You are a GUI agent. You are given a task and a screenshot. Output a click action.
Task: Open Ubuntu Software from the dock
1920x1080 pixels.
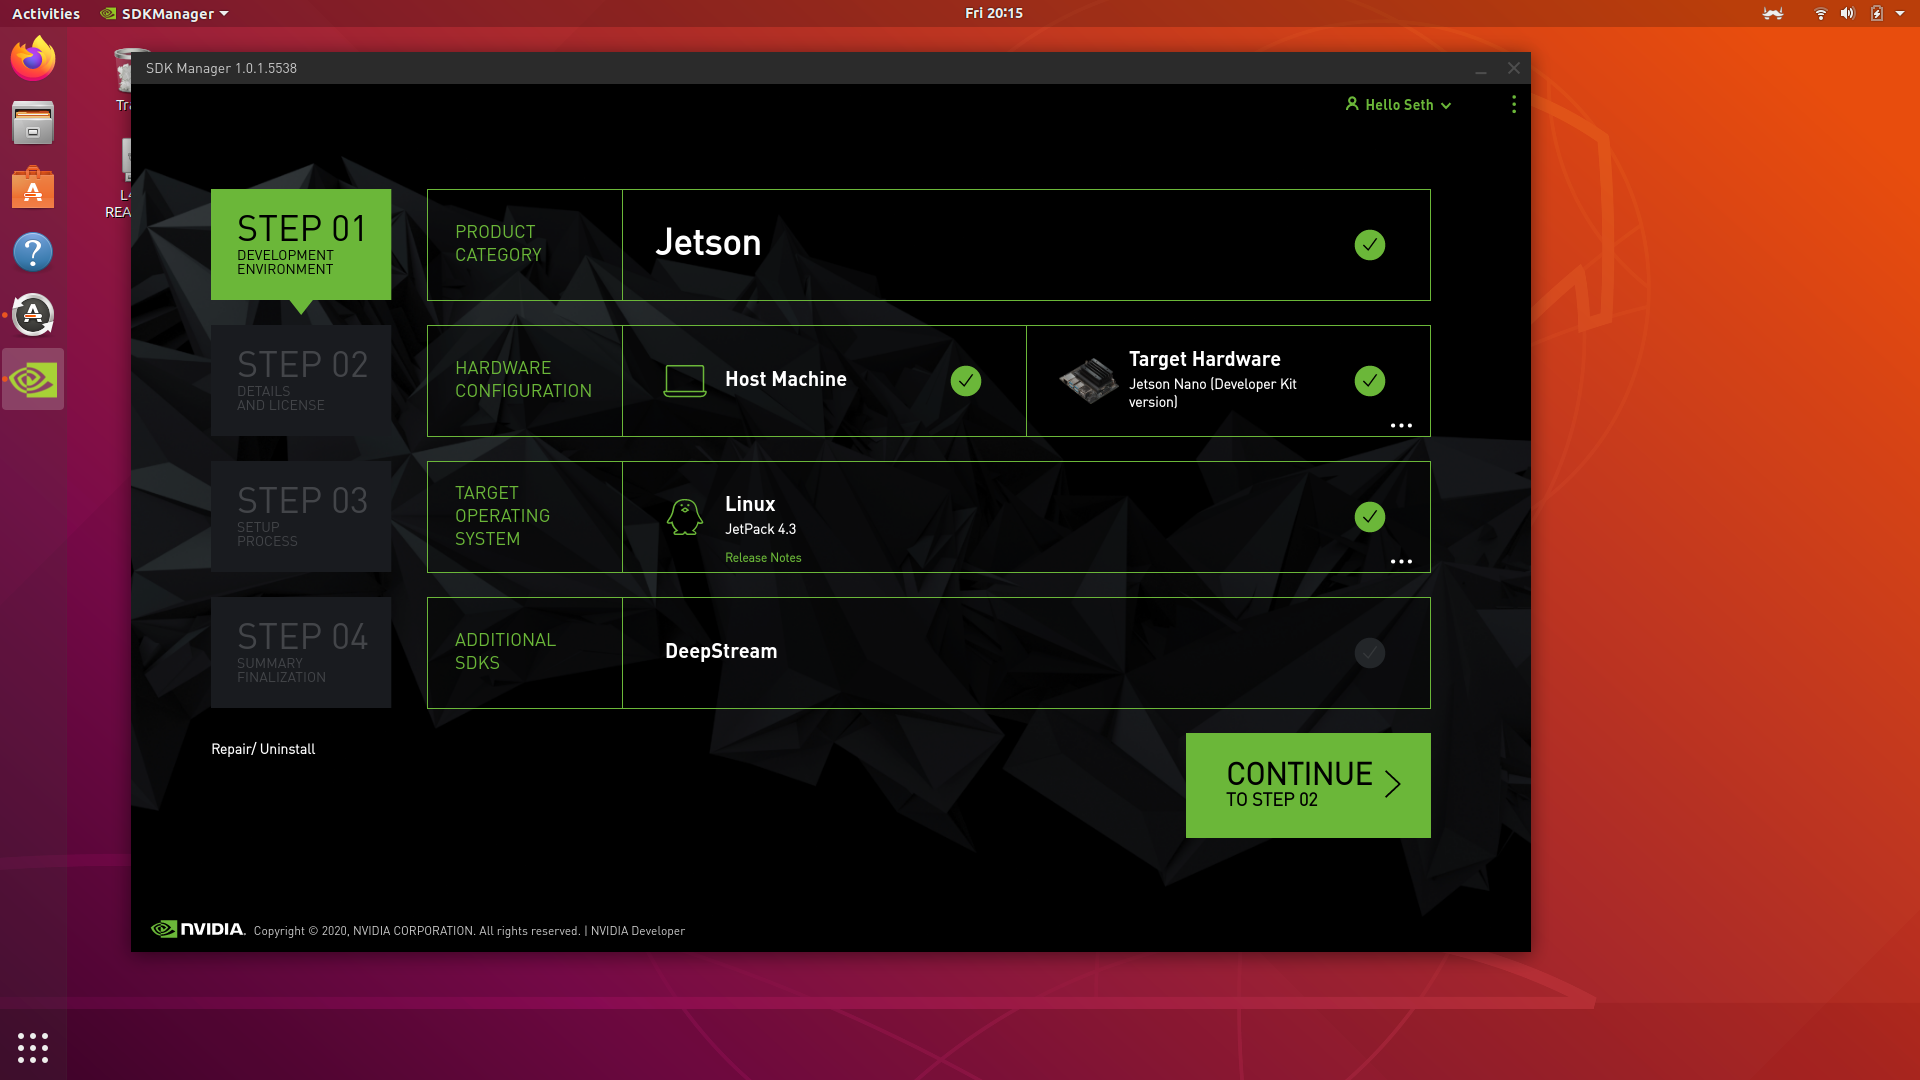tap(33, 188)
